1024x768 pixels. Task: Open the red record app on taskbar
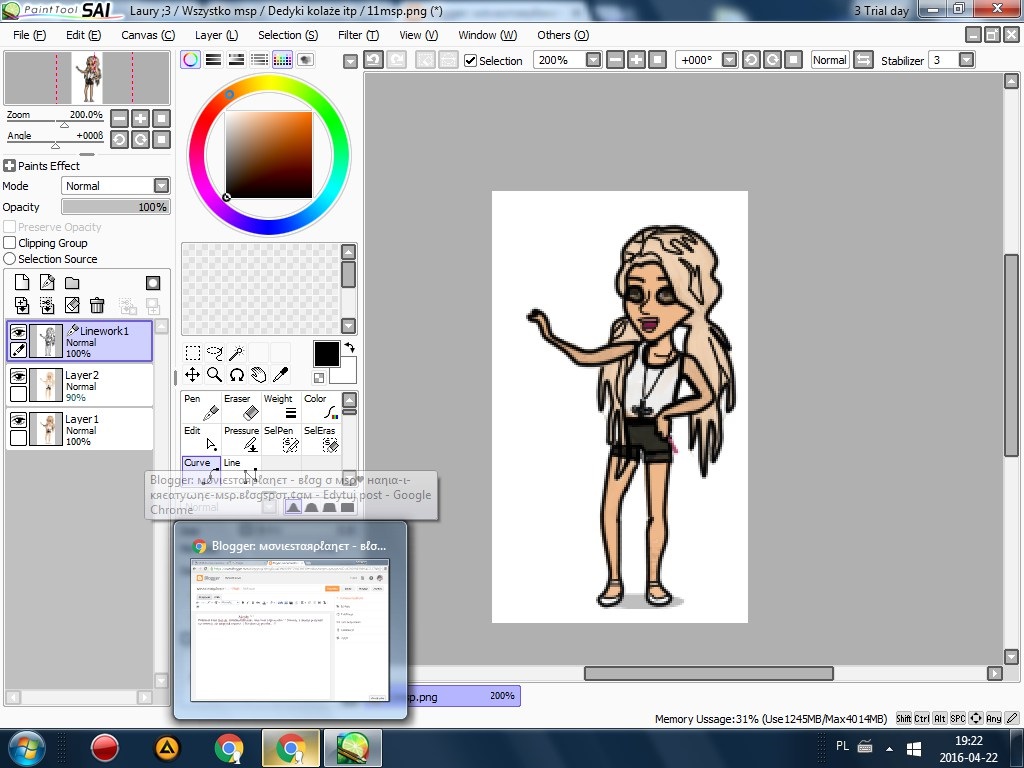point(104,748)
